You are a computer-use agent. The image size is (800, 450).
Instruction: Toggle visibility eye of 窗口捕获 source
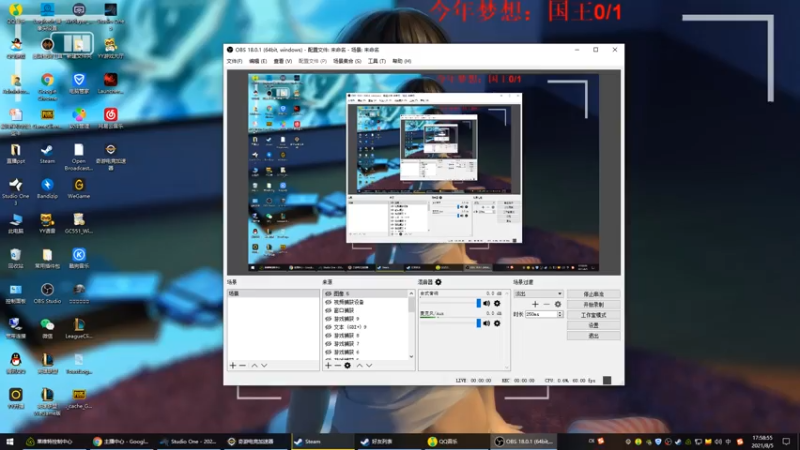328,310
